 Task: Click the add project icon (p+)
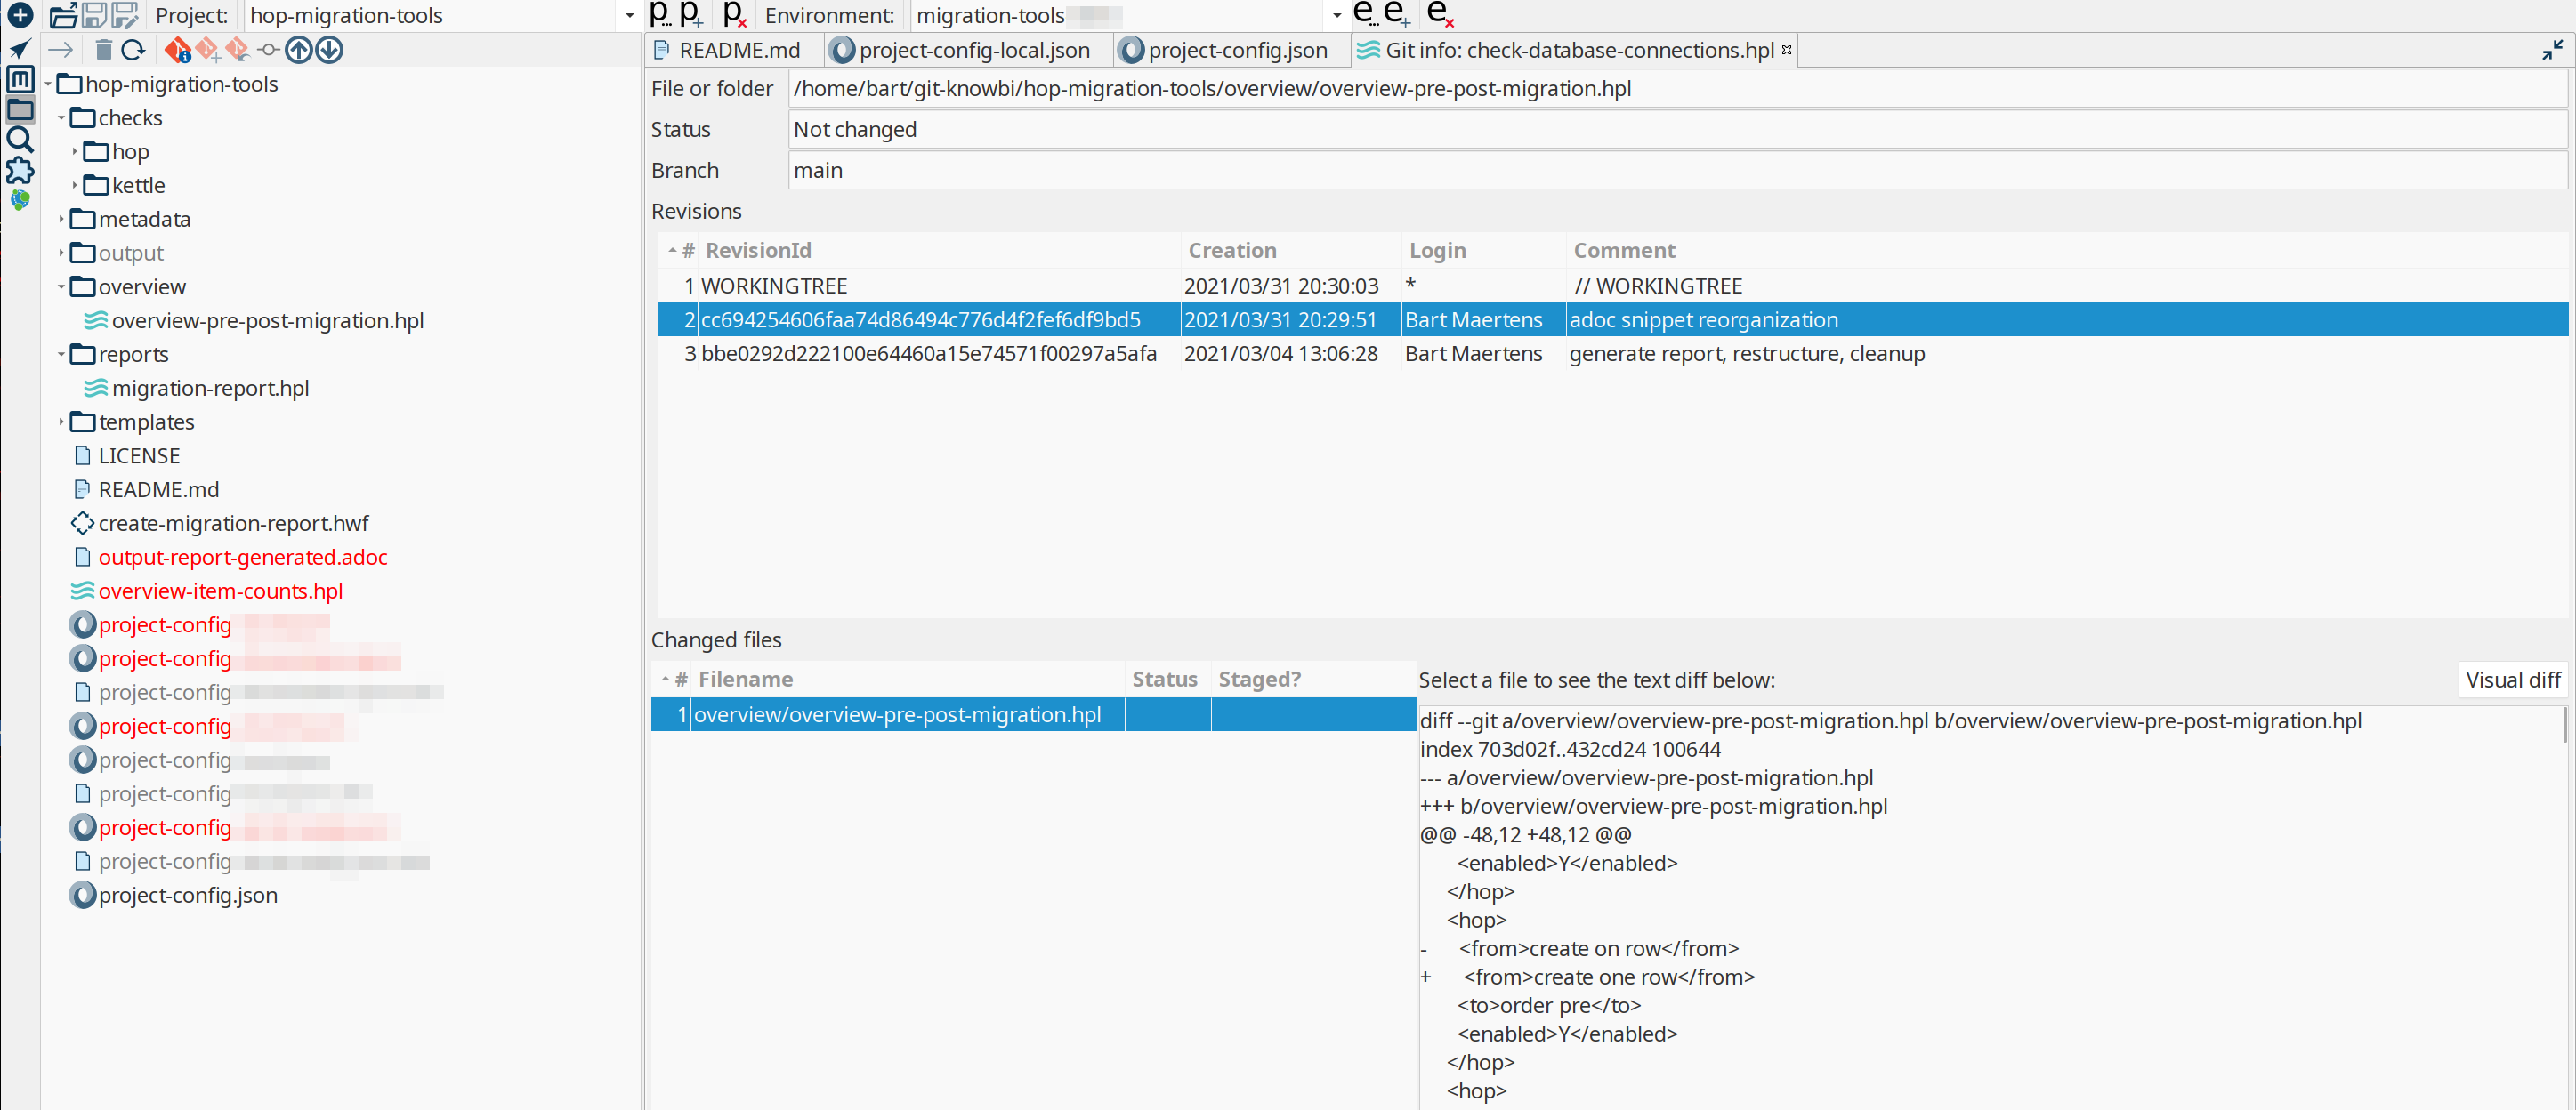click(691, 15)
